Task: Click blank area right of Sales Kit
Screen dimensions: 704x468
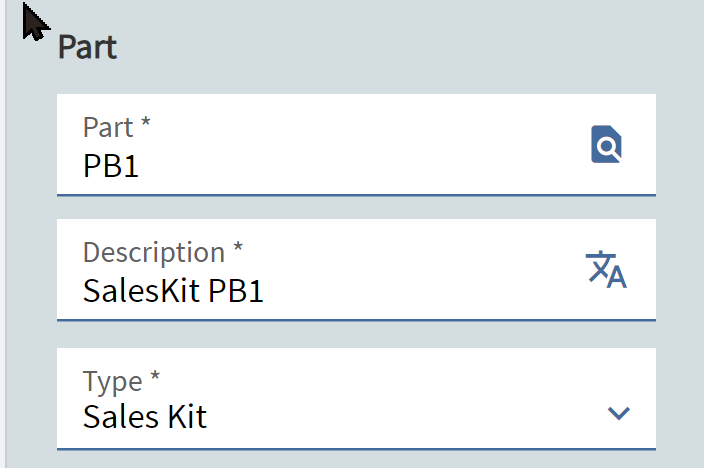Action: (404, 417)
